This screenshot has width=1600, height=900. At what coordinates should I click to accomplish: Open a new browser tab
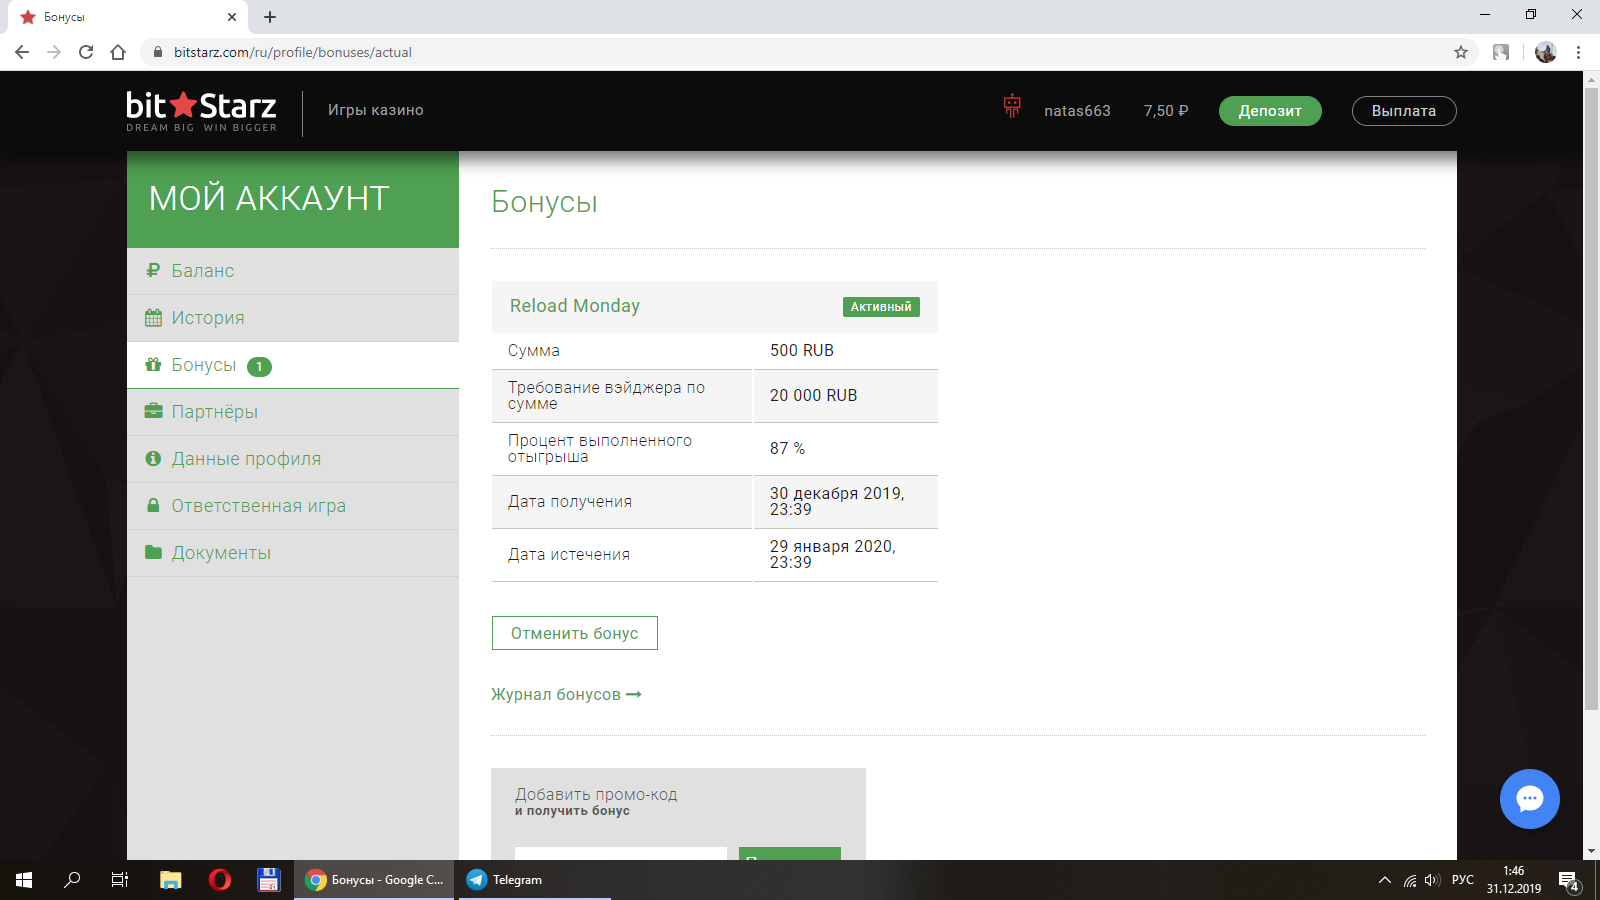coord(270,17)
